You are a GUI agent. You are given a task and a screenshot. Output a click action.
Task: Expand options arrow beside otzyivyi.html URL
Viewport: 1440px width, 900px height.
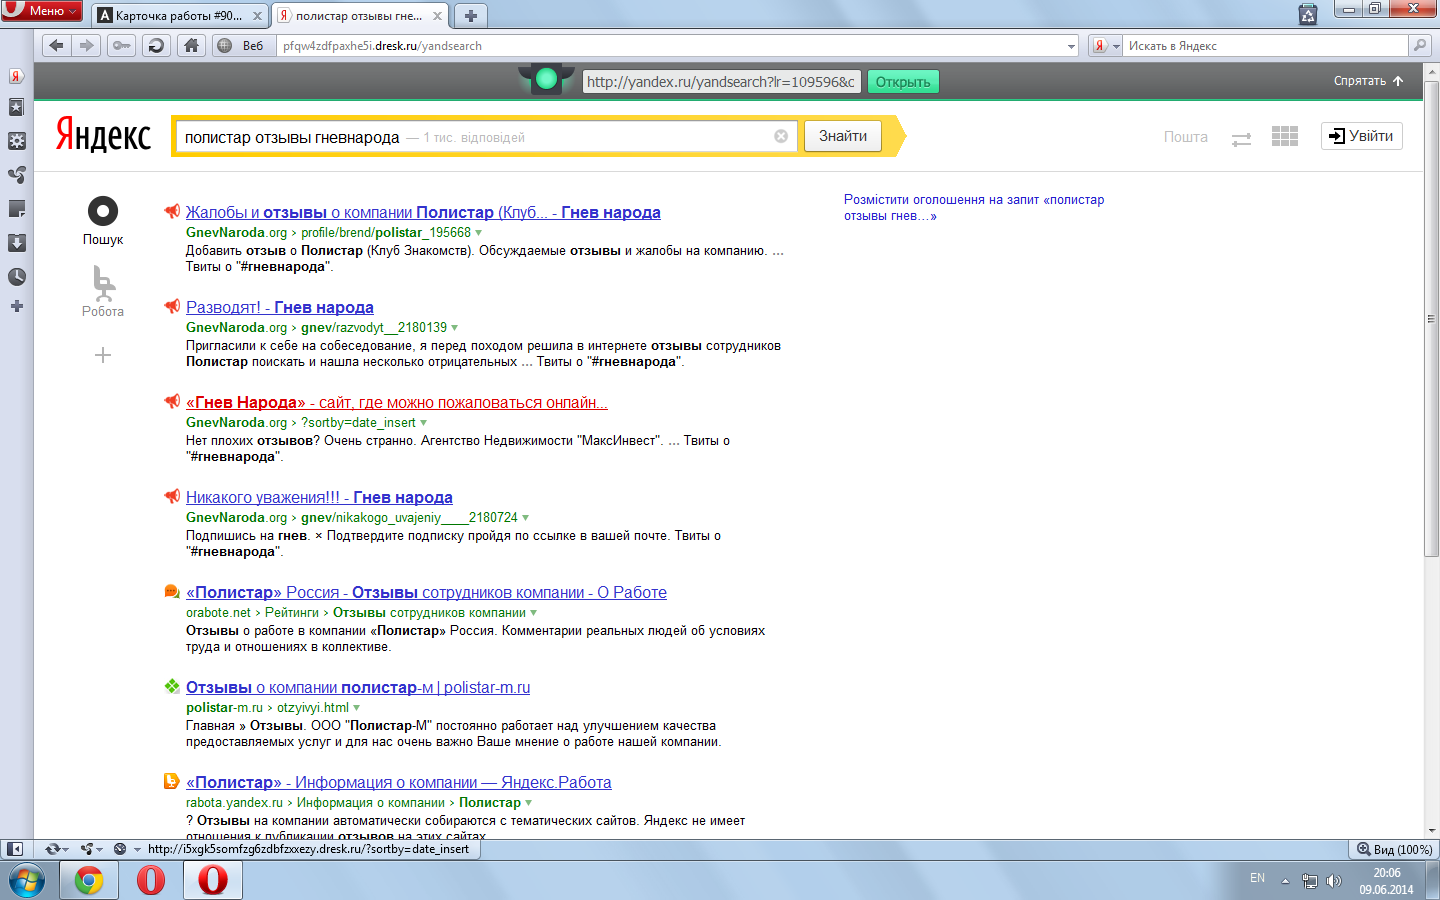(x=356, y=708)
